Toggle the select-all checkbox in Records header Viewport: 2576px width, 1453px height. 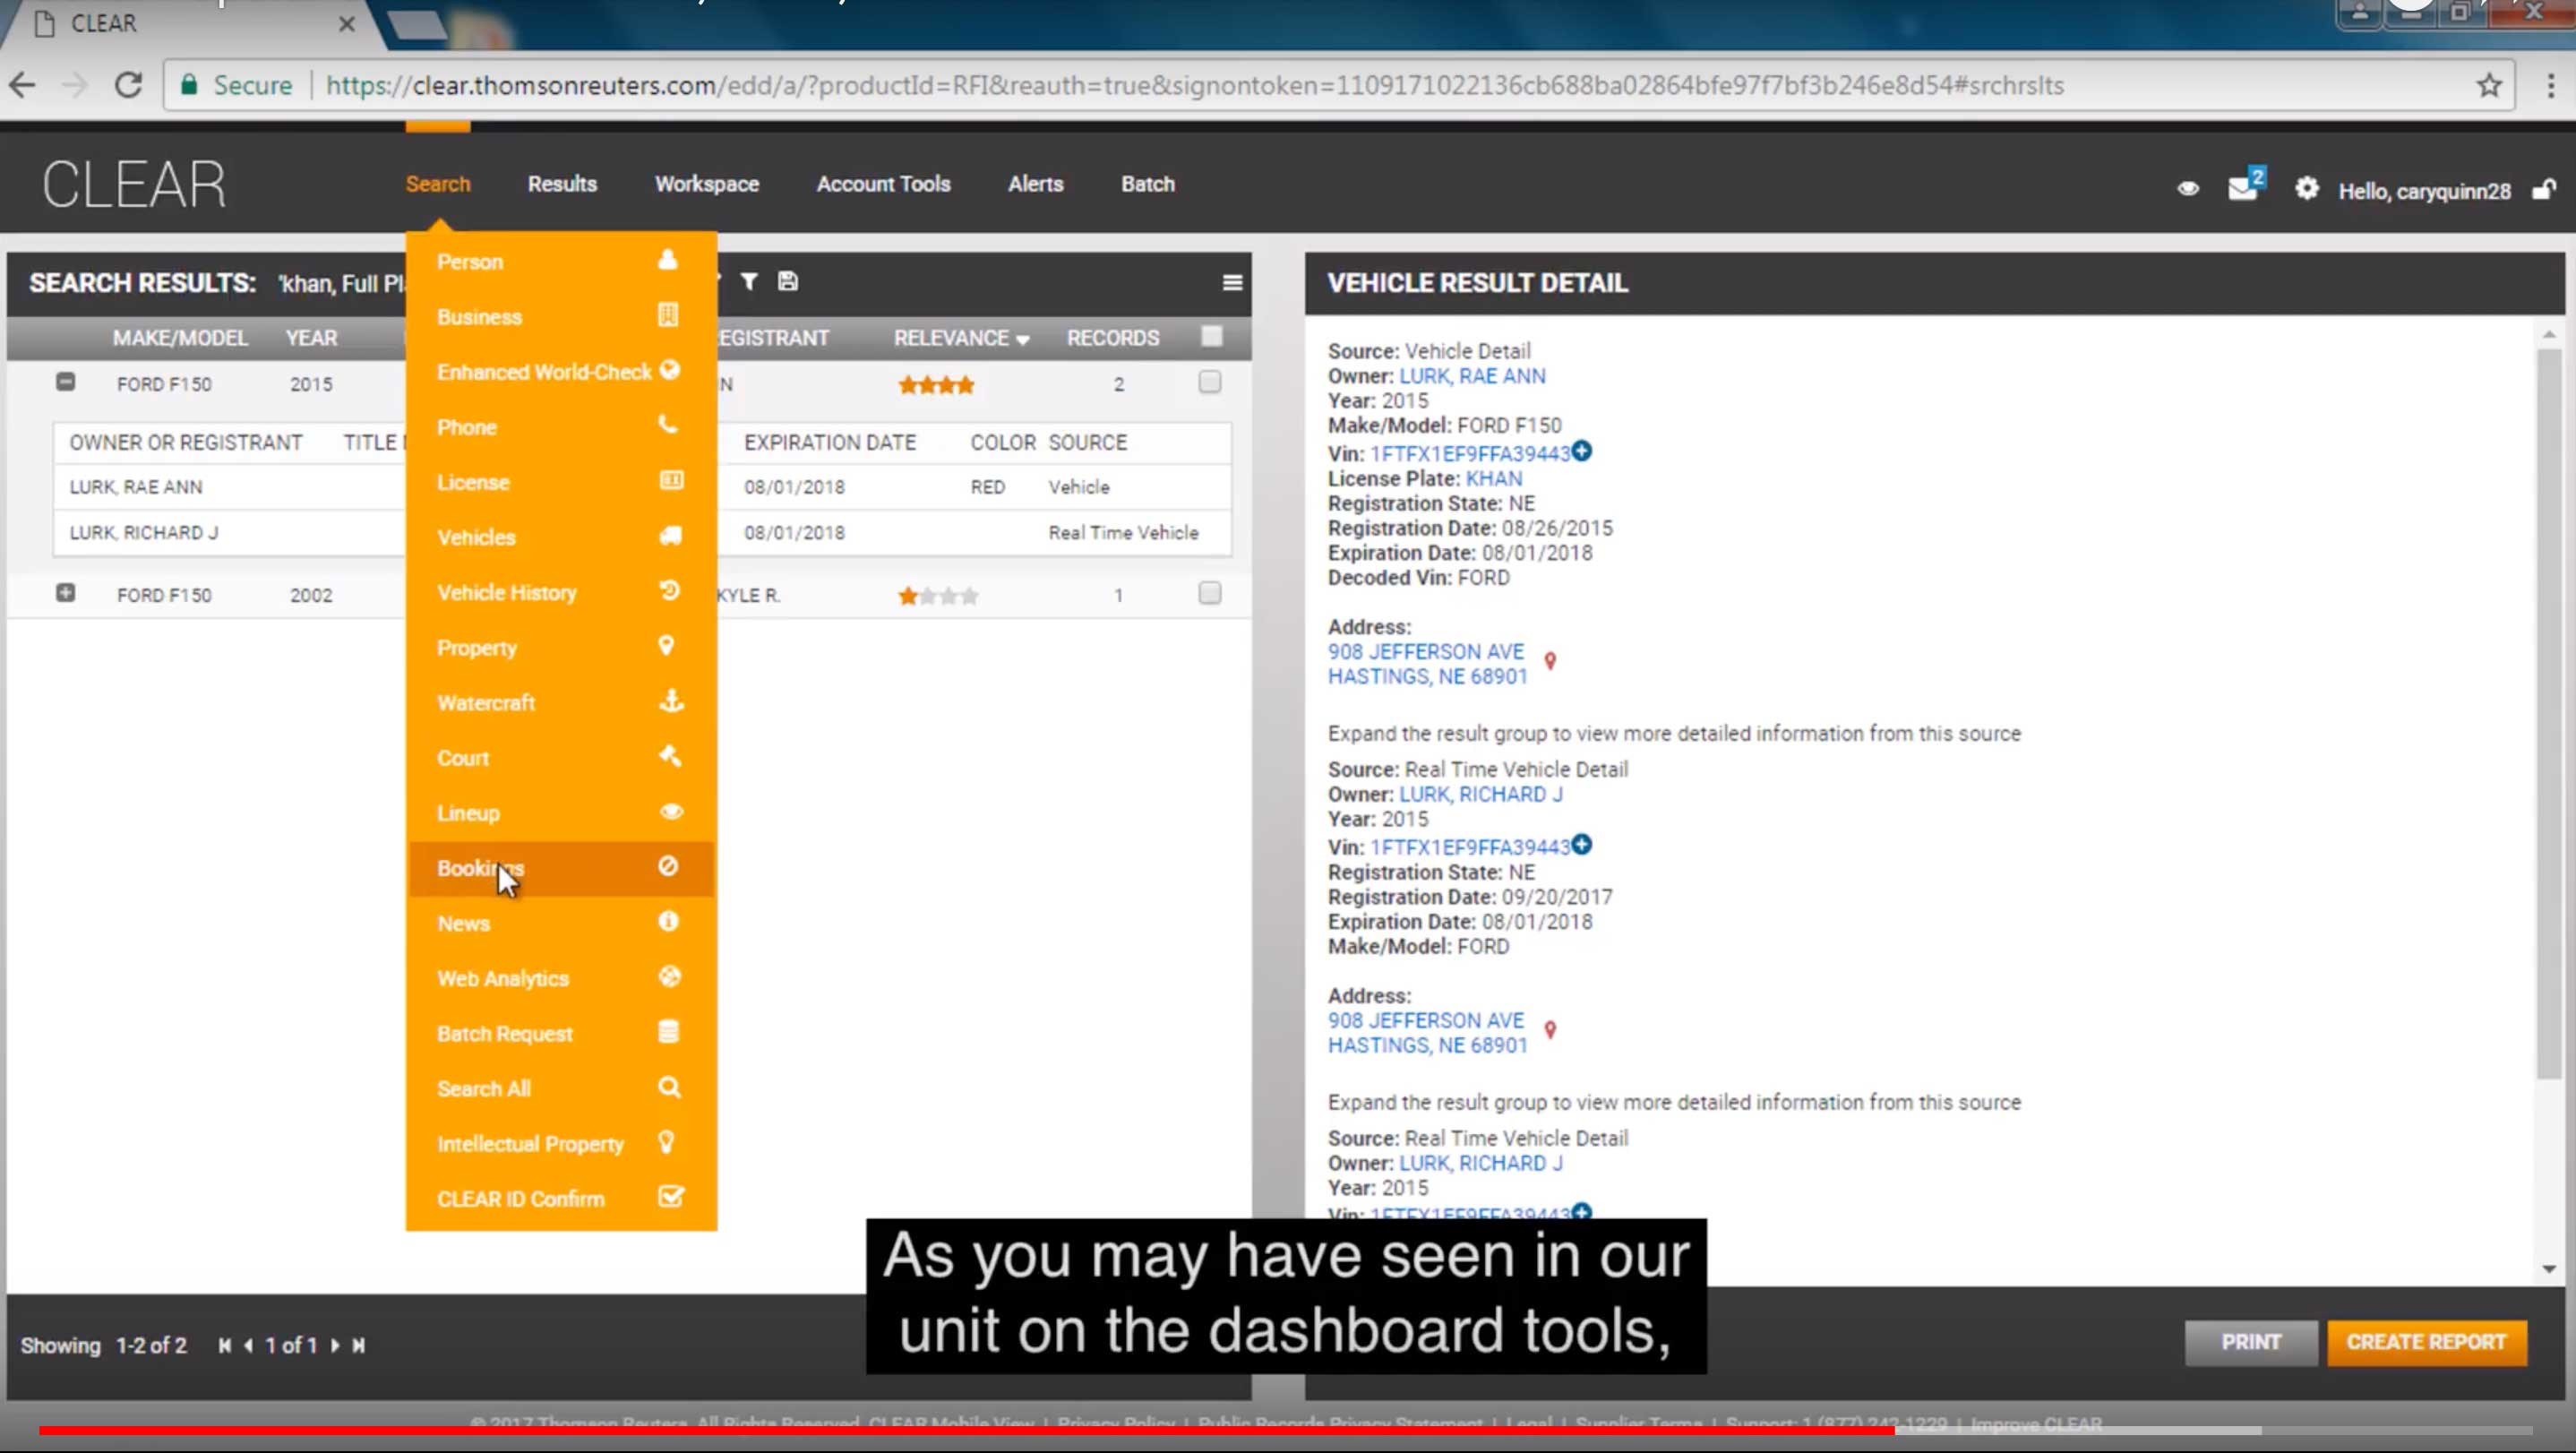pos(1211,337)
